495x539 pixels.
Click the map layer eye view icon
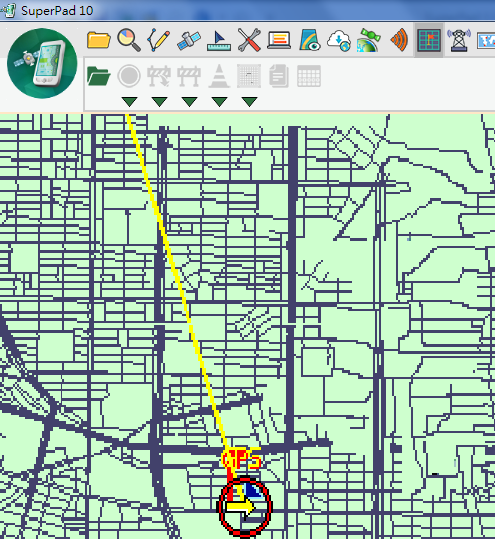click(309, 40)
